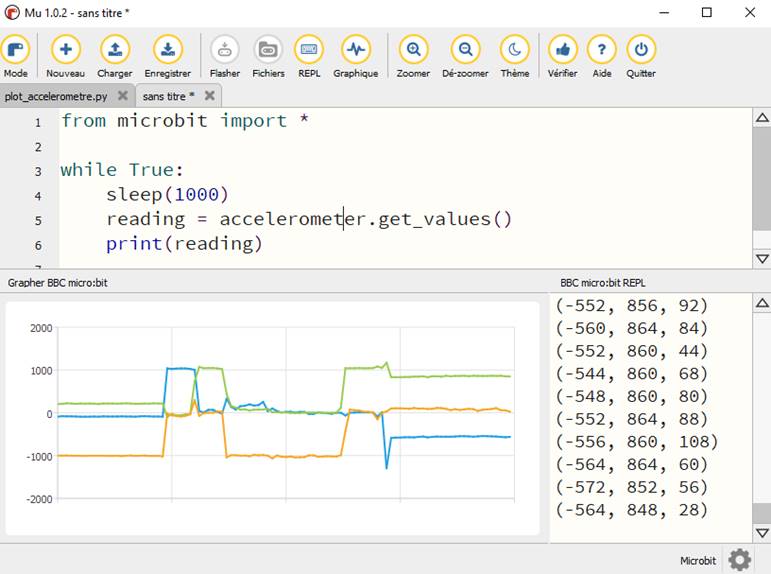Click the 'while True:' code line
The width and height of the screenshot is (771, 574).
122,170
